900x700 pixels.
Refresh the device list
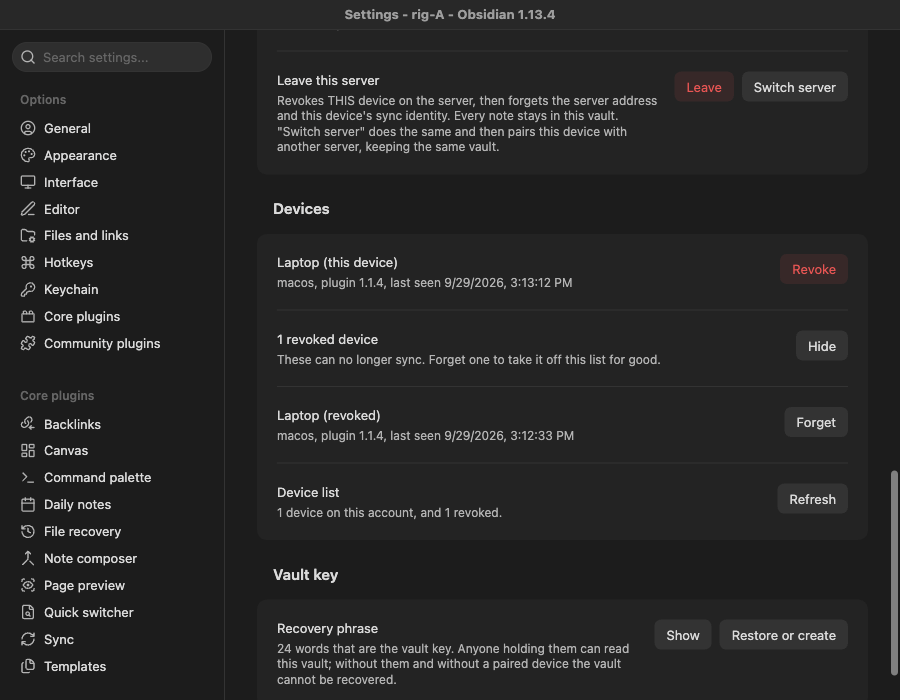(x=812, y=499)
